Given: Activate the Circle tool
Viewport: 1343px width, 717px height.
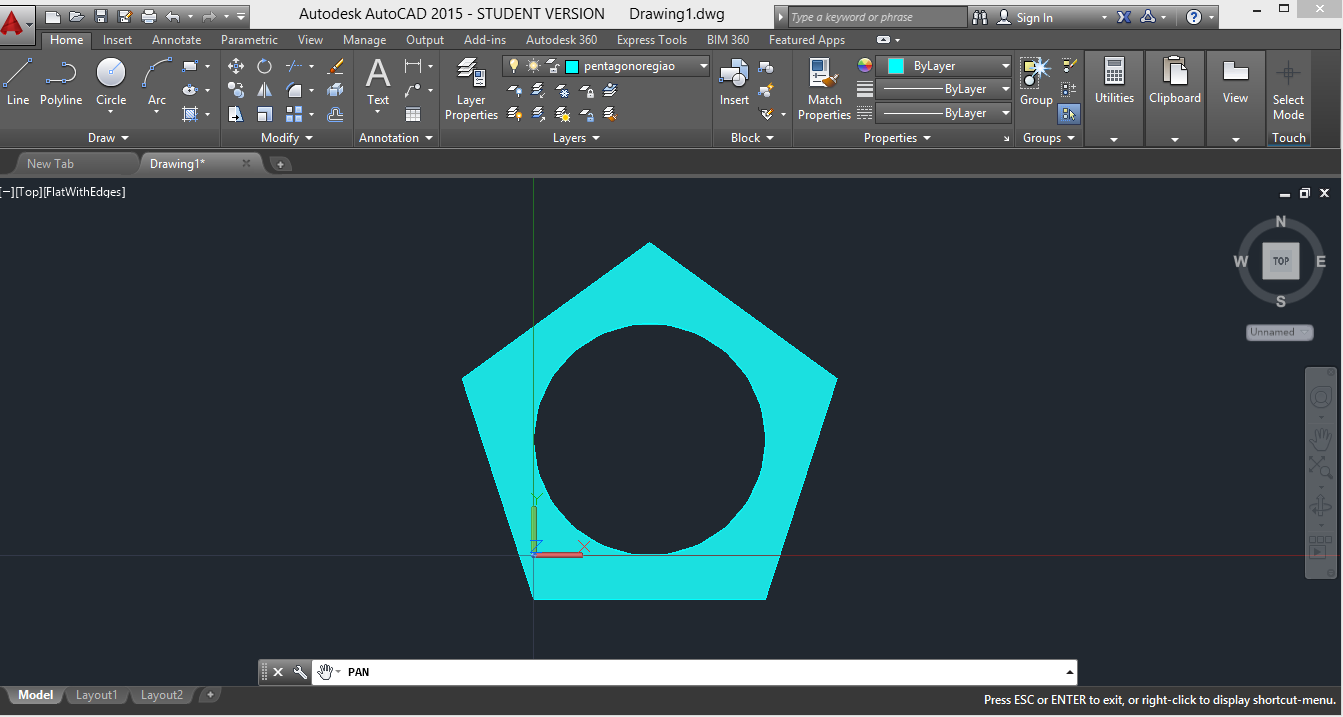Looking at the screenshot, I should point(111,82).
